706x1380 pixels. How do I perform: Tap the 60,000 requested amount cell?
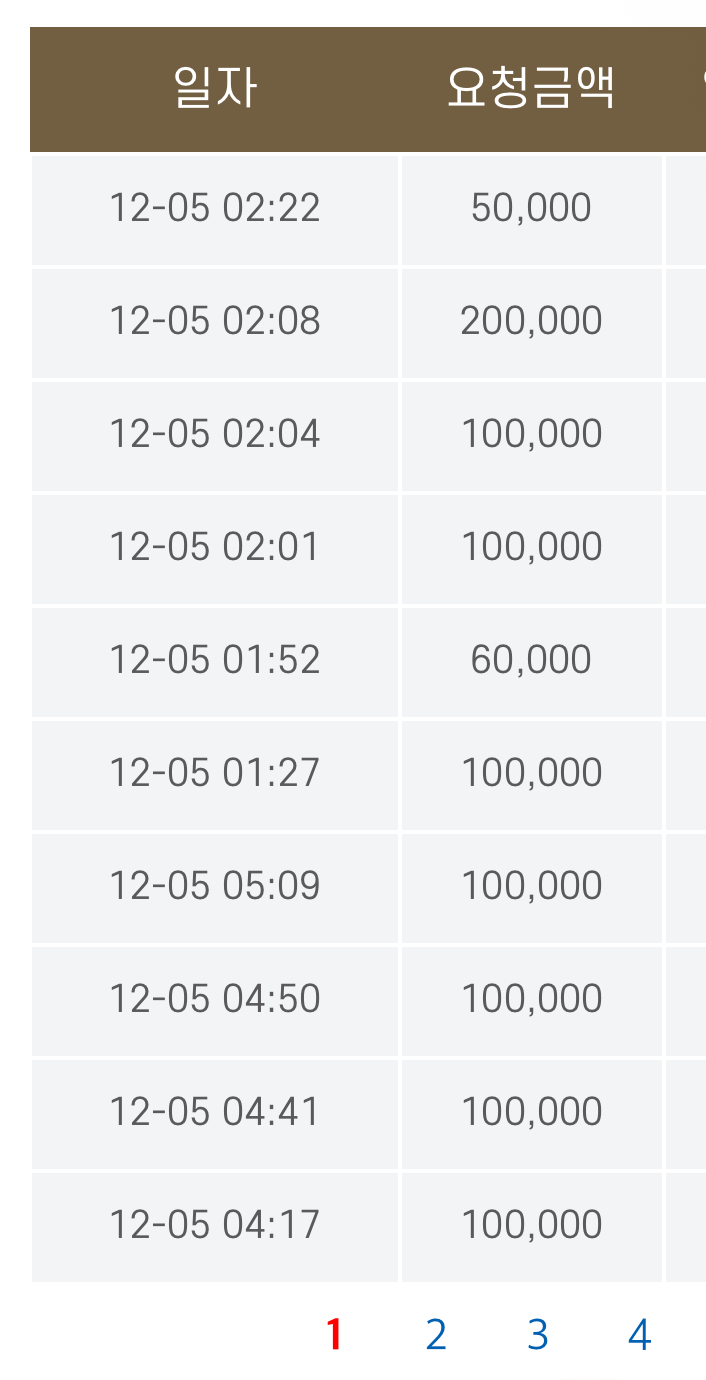coord(531,660)
